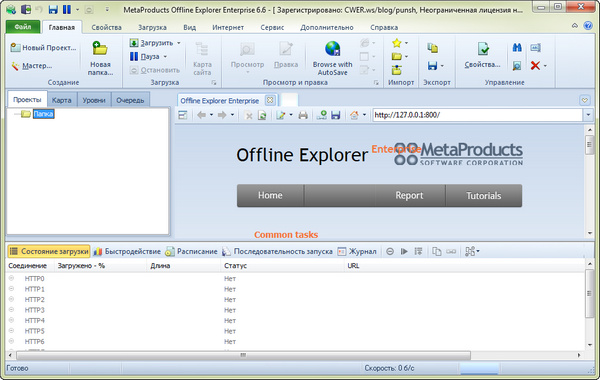This screenshot has height=380, width=600.
Task: Expand the Загрузить dropdown arrow
Action: coord(179,43)
